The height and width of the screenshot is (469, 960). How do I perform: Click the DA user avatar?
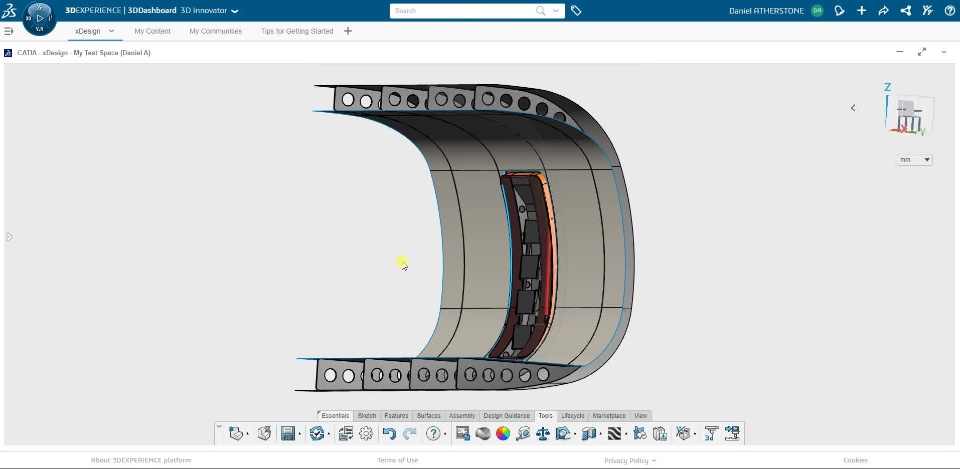(817, 10)
